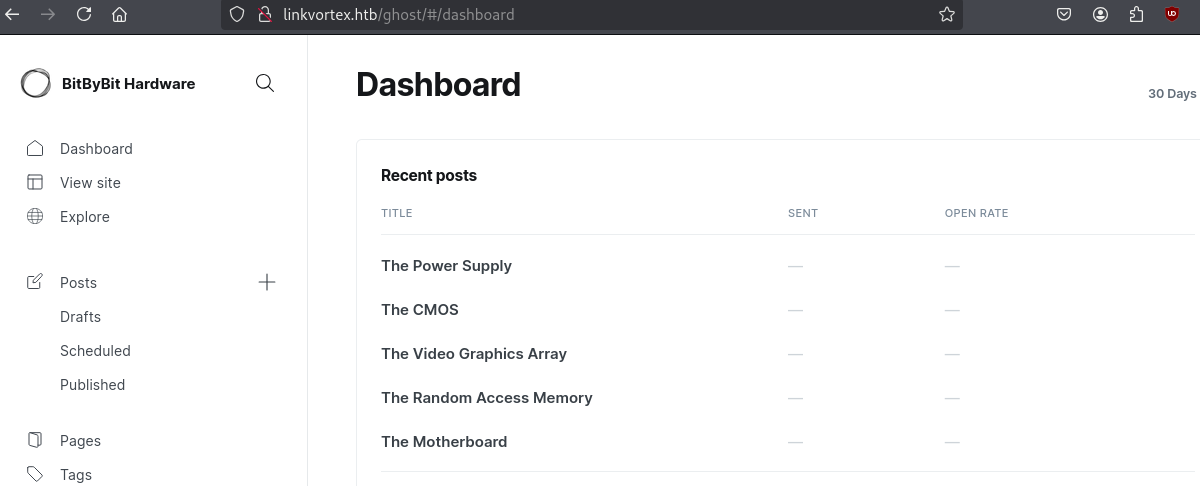Open the uBlock Origin extension icon

pos(1172,14)
